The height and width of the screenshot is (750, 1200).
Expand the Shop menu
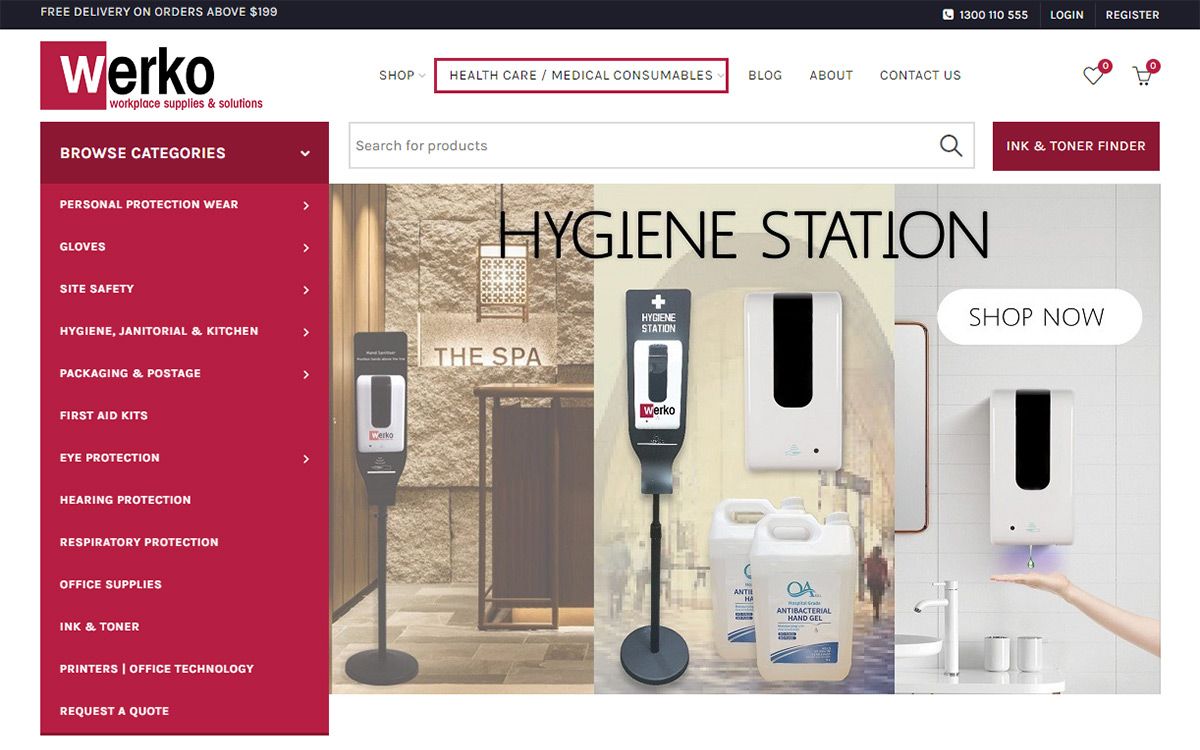402,75
